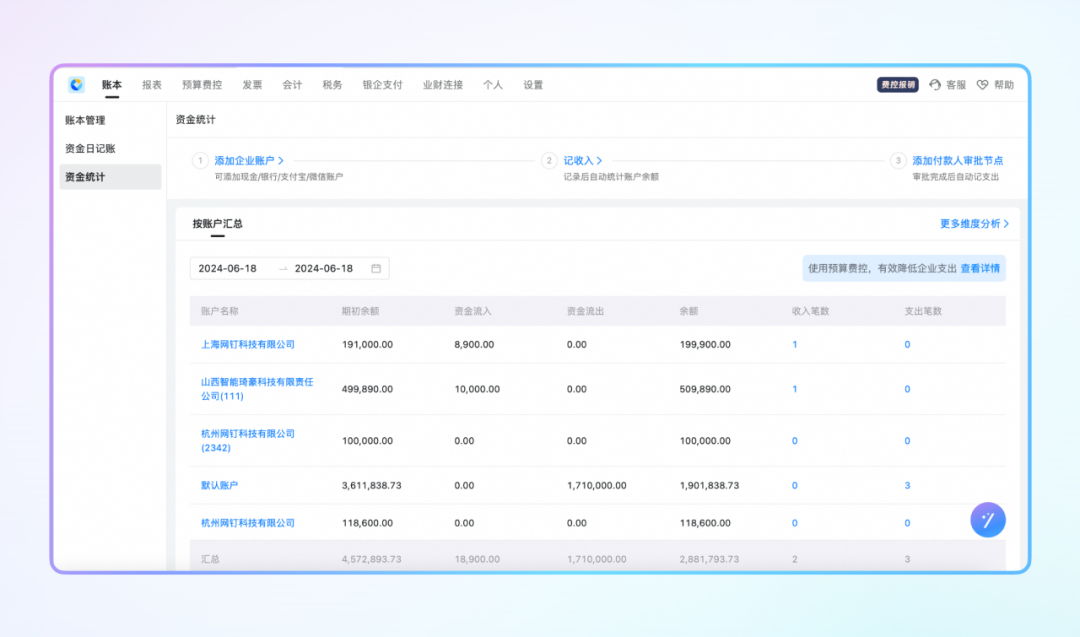
Task: Click the customer service headset icon
Action: point(935,85)
